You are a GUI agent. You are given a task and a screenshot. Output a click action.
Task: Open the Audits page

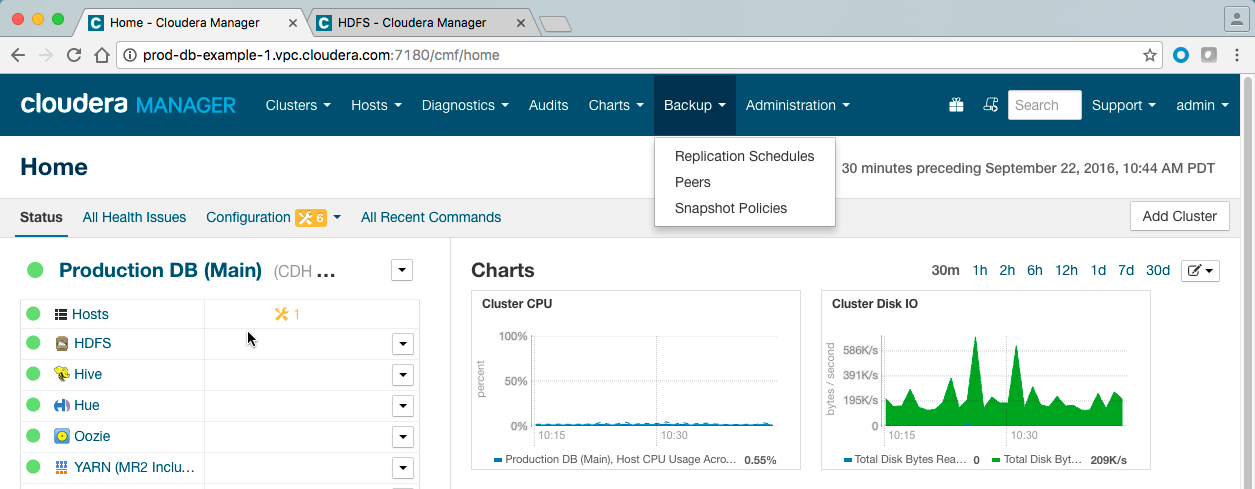548,105
